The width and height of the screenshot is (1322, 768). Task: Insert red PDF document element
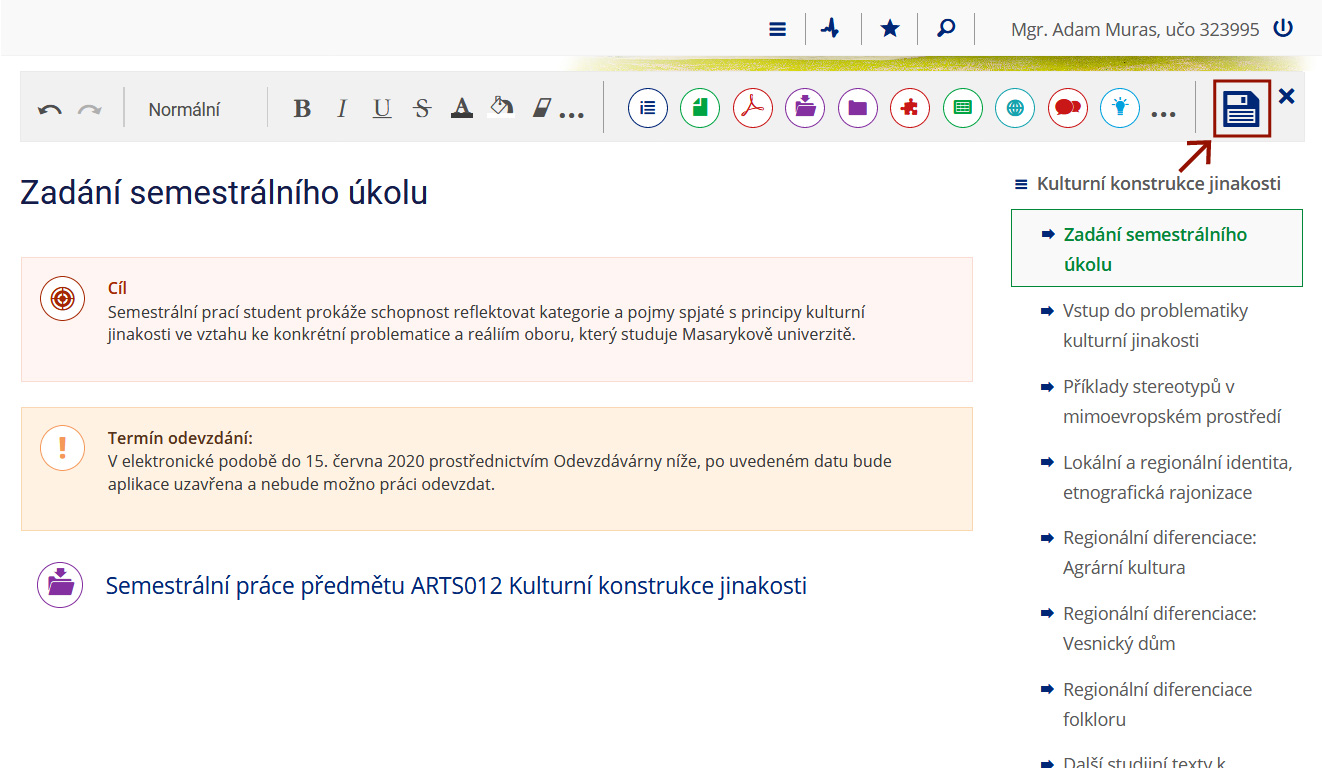[x=753, y=108]
